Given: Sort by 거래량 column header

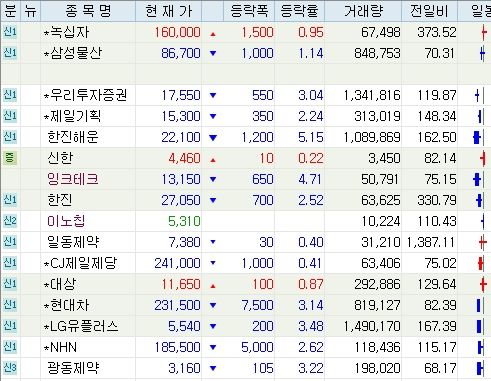Looking at the screenshot, I should coord(363,11).
